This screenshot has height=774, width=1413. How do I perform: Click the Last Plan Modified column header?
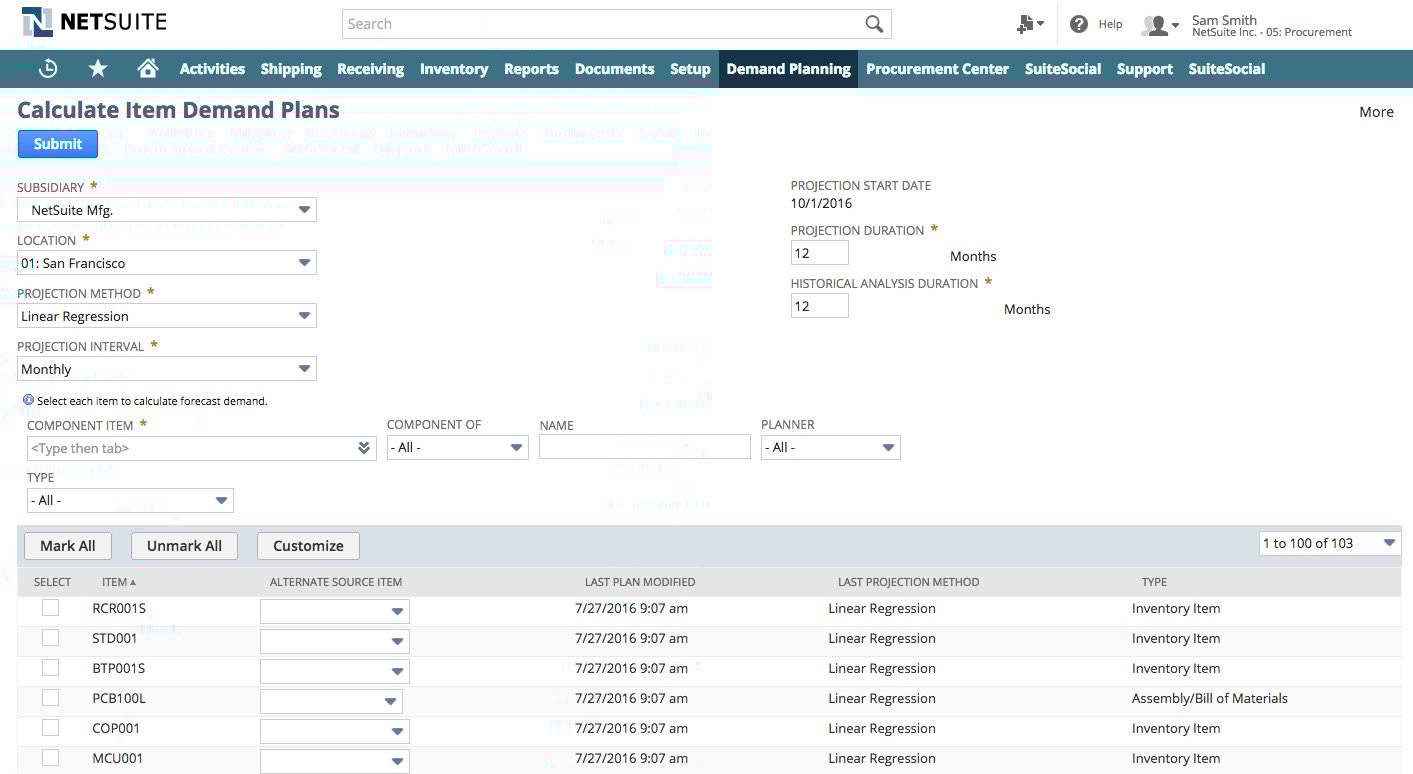coord(640,582)
